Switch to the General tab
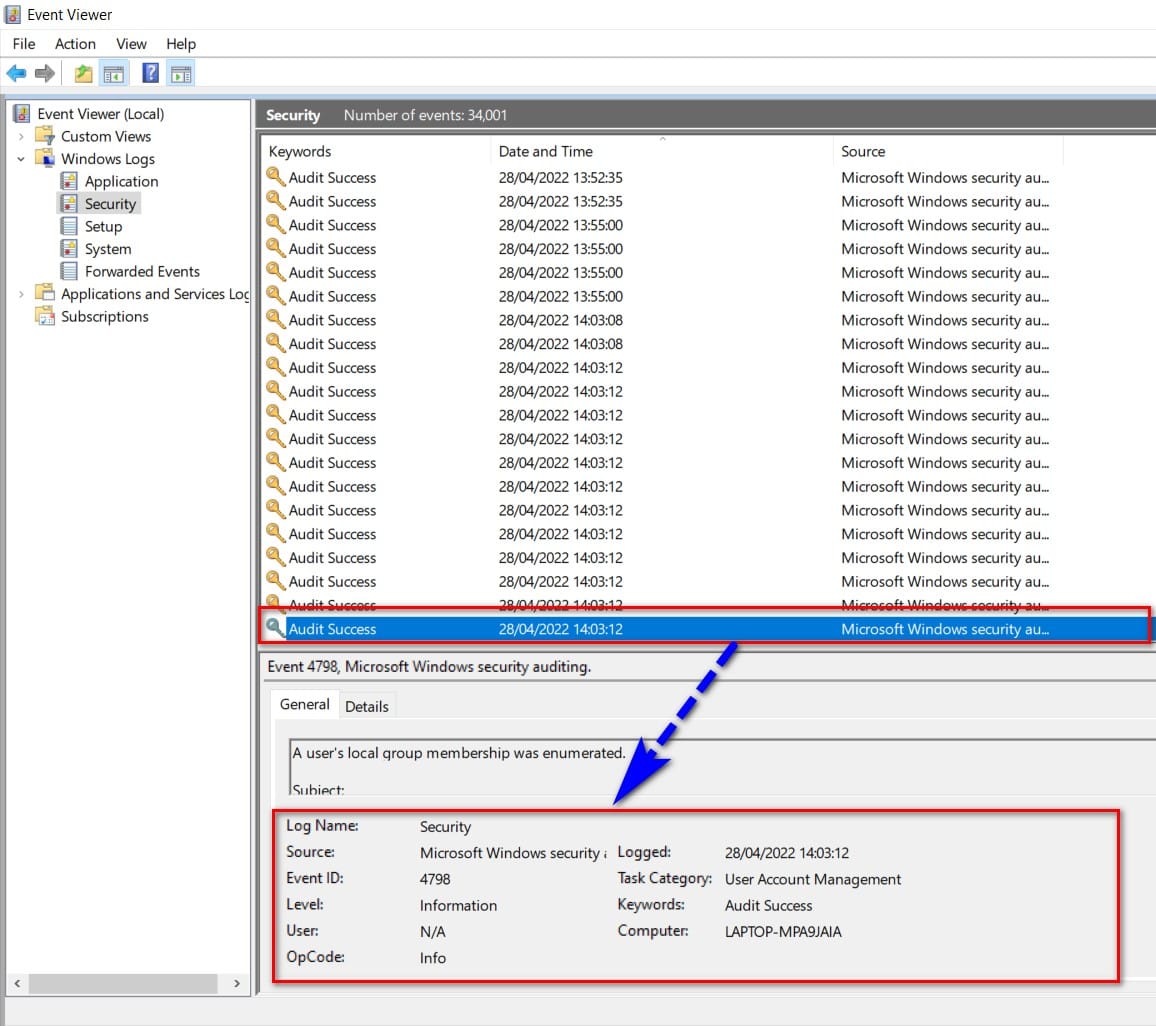 304,705
